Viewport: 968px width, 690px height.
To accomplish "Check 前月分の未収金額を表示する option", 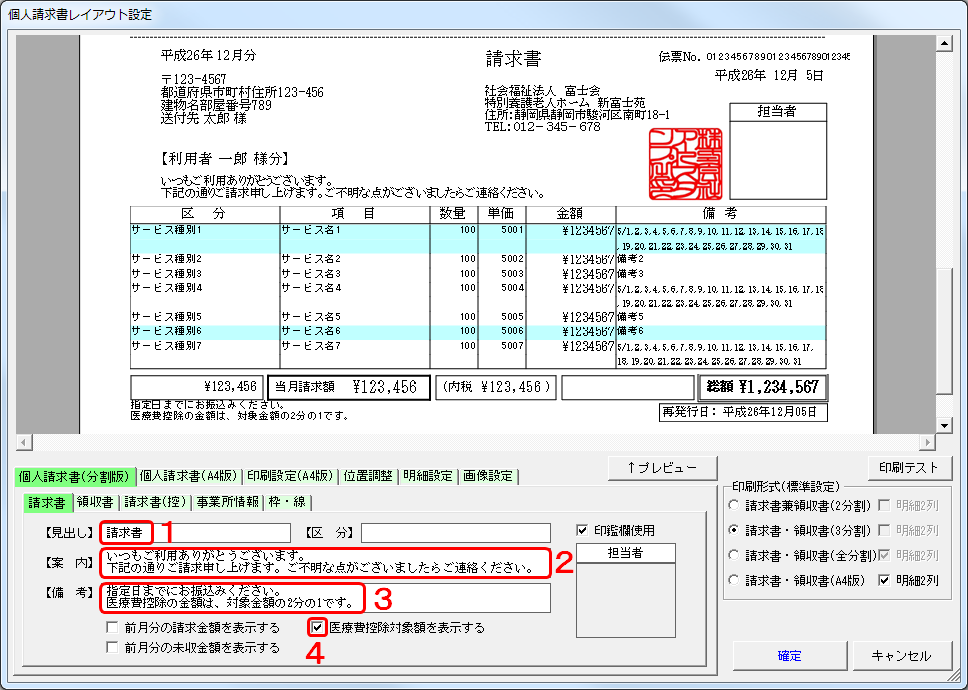I will (114, 648).
